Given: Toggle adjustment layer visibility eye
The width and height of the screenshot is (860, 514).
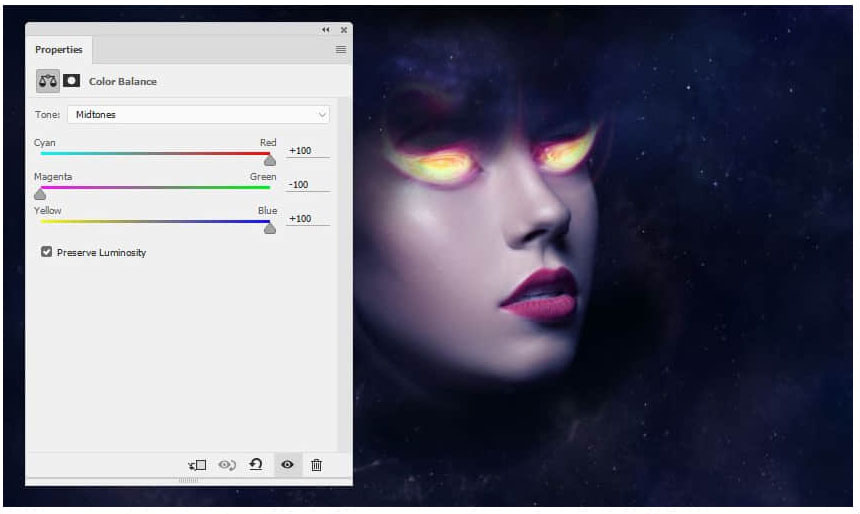Looking at the screenshot, I should pyautogui.click(x=287, y=465).
